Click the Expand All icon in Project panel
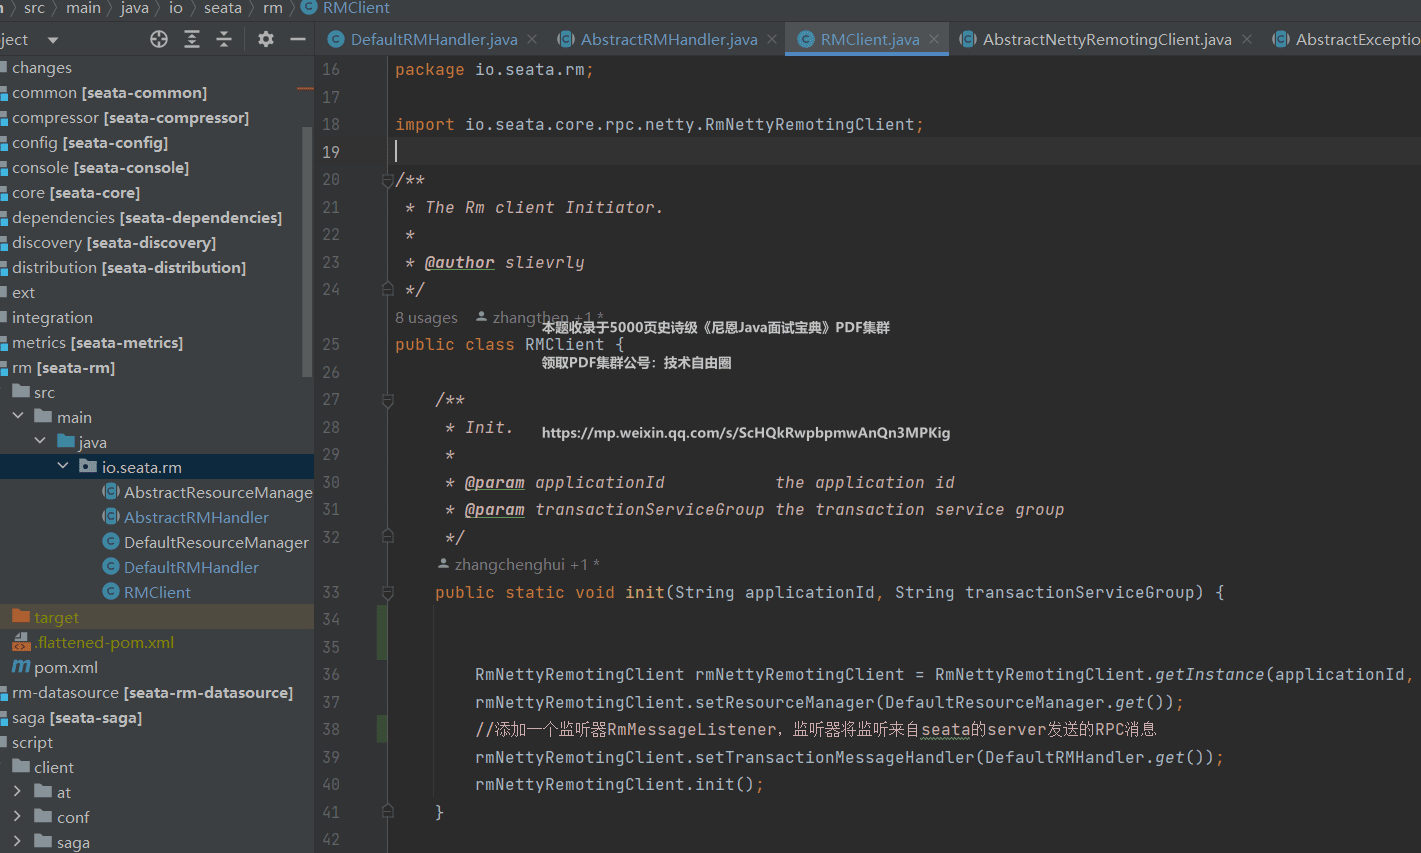This screenshot has height=853, width=1421. coord(192,39)
